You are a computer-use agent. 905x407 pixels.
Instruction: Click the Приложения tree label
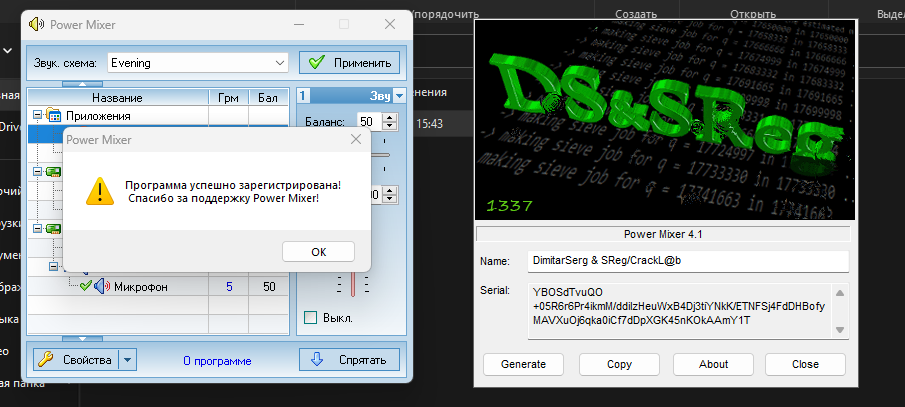click(x=98, y=115)
